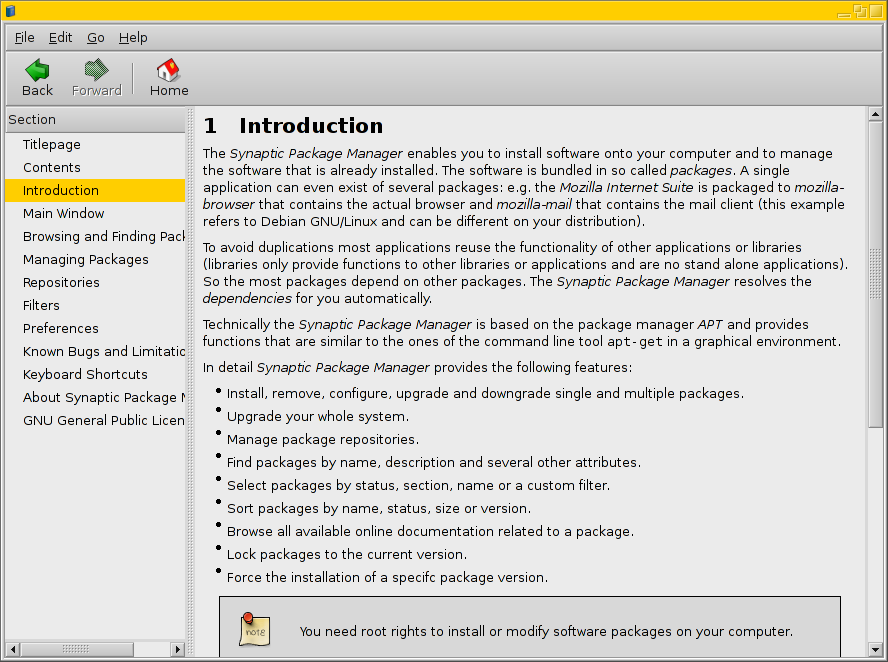Open the Edit menu
The height and width of the screenshot is (662, 888).
click(x=61, y=37)
